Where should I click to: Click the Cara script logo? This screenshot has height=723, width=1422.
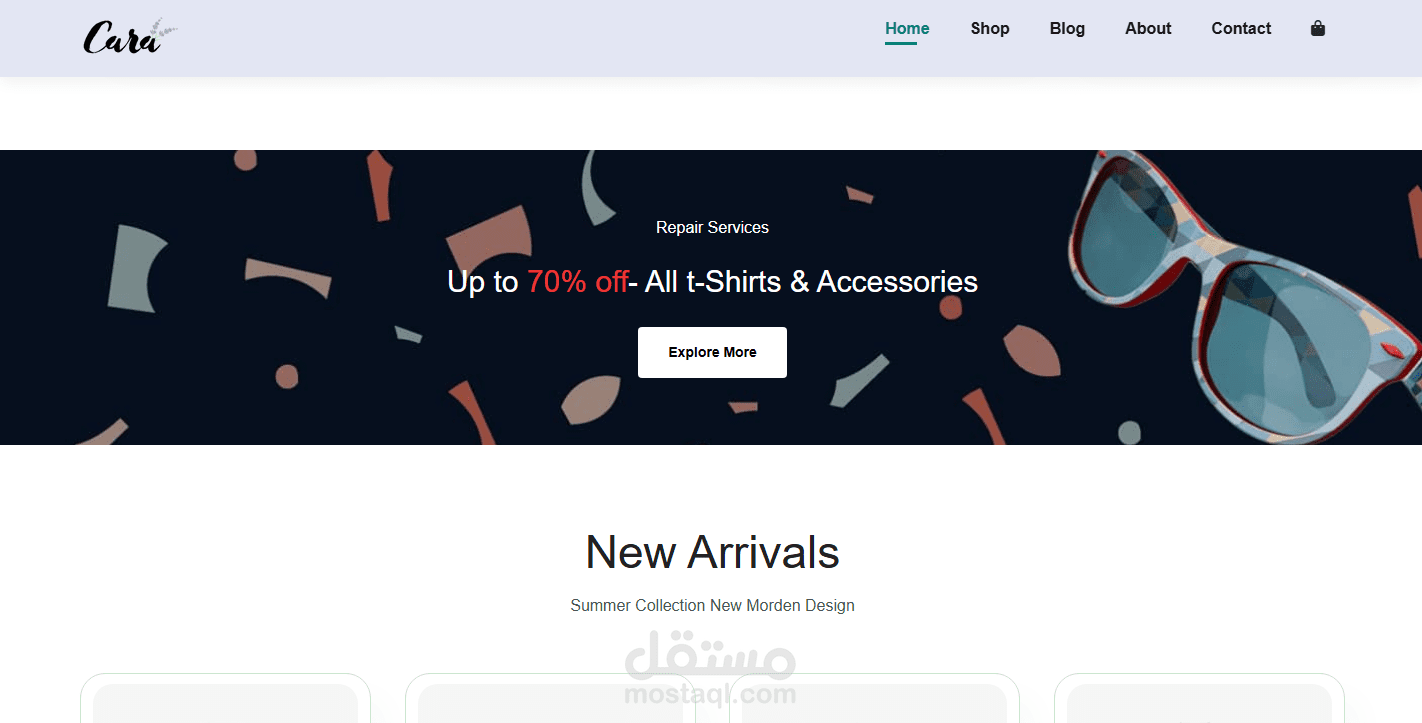coord(130,37)
